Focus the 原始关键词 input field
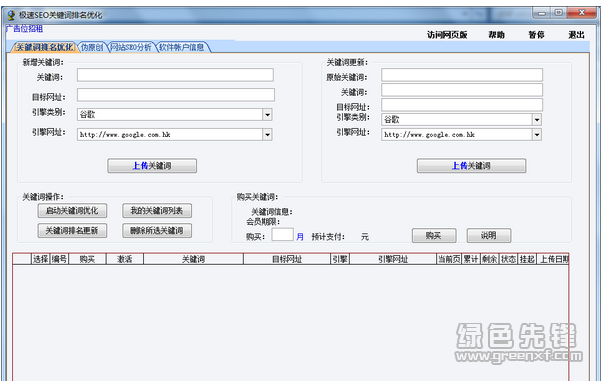Viewport: 604px width, 381px height. 462,75
